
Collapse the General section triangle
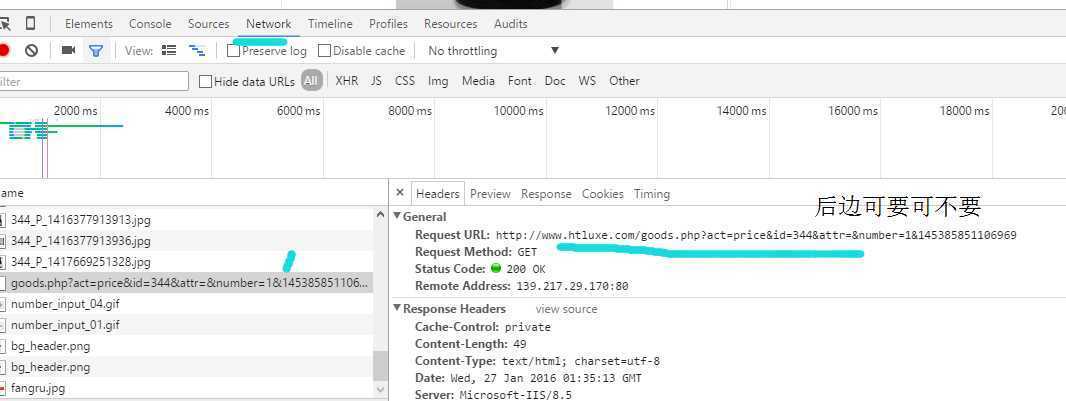397,216
